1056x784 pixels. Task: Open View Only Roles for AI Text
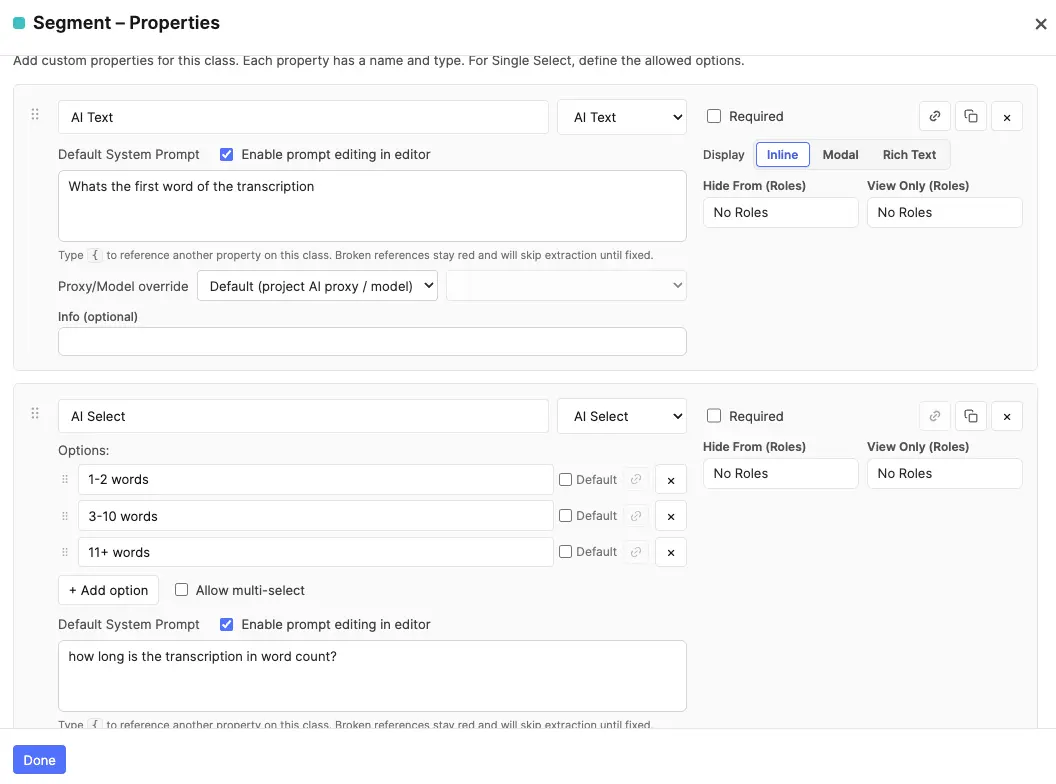click(944, 212)
